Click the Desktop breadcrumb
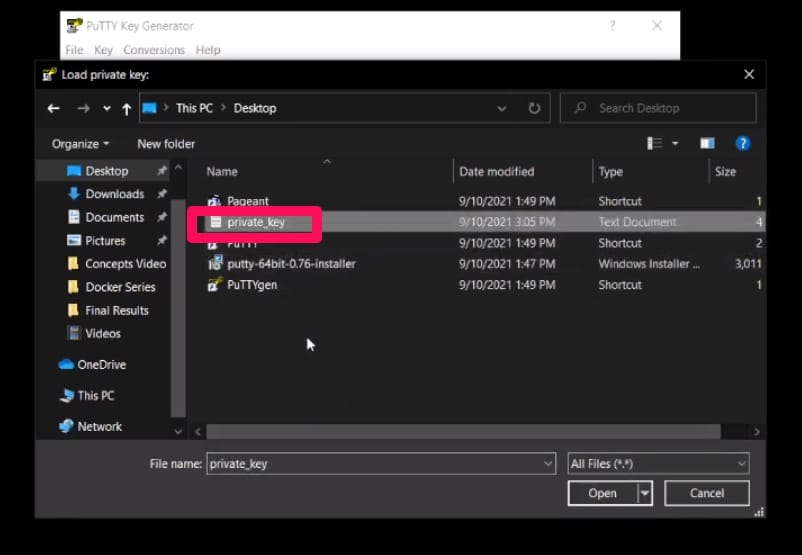 [255, 108]
